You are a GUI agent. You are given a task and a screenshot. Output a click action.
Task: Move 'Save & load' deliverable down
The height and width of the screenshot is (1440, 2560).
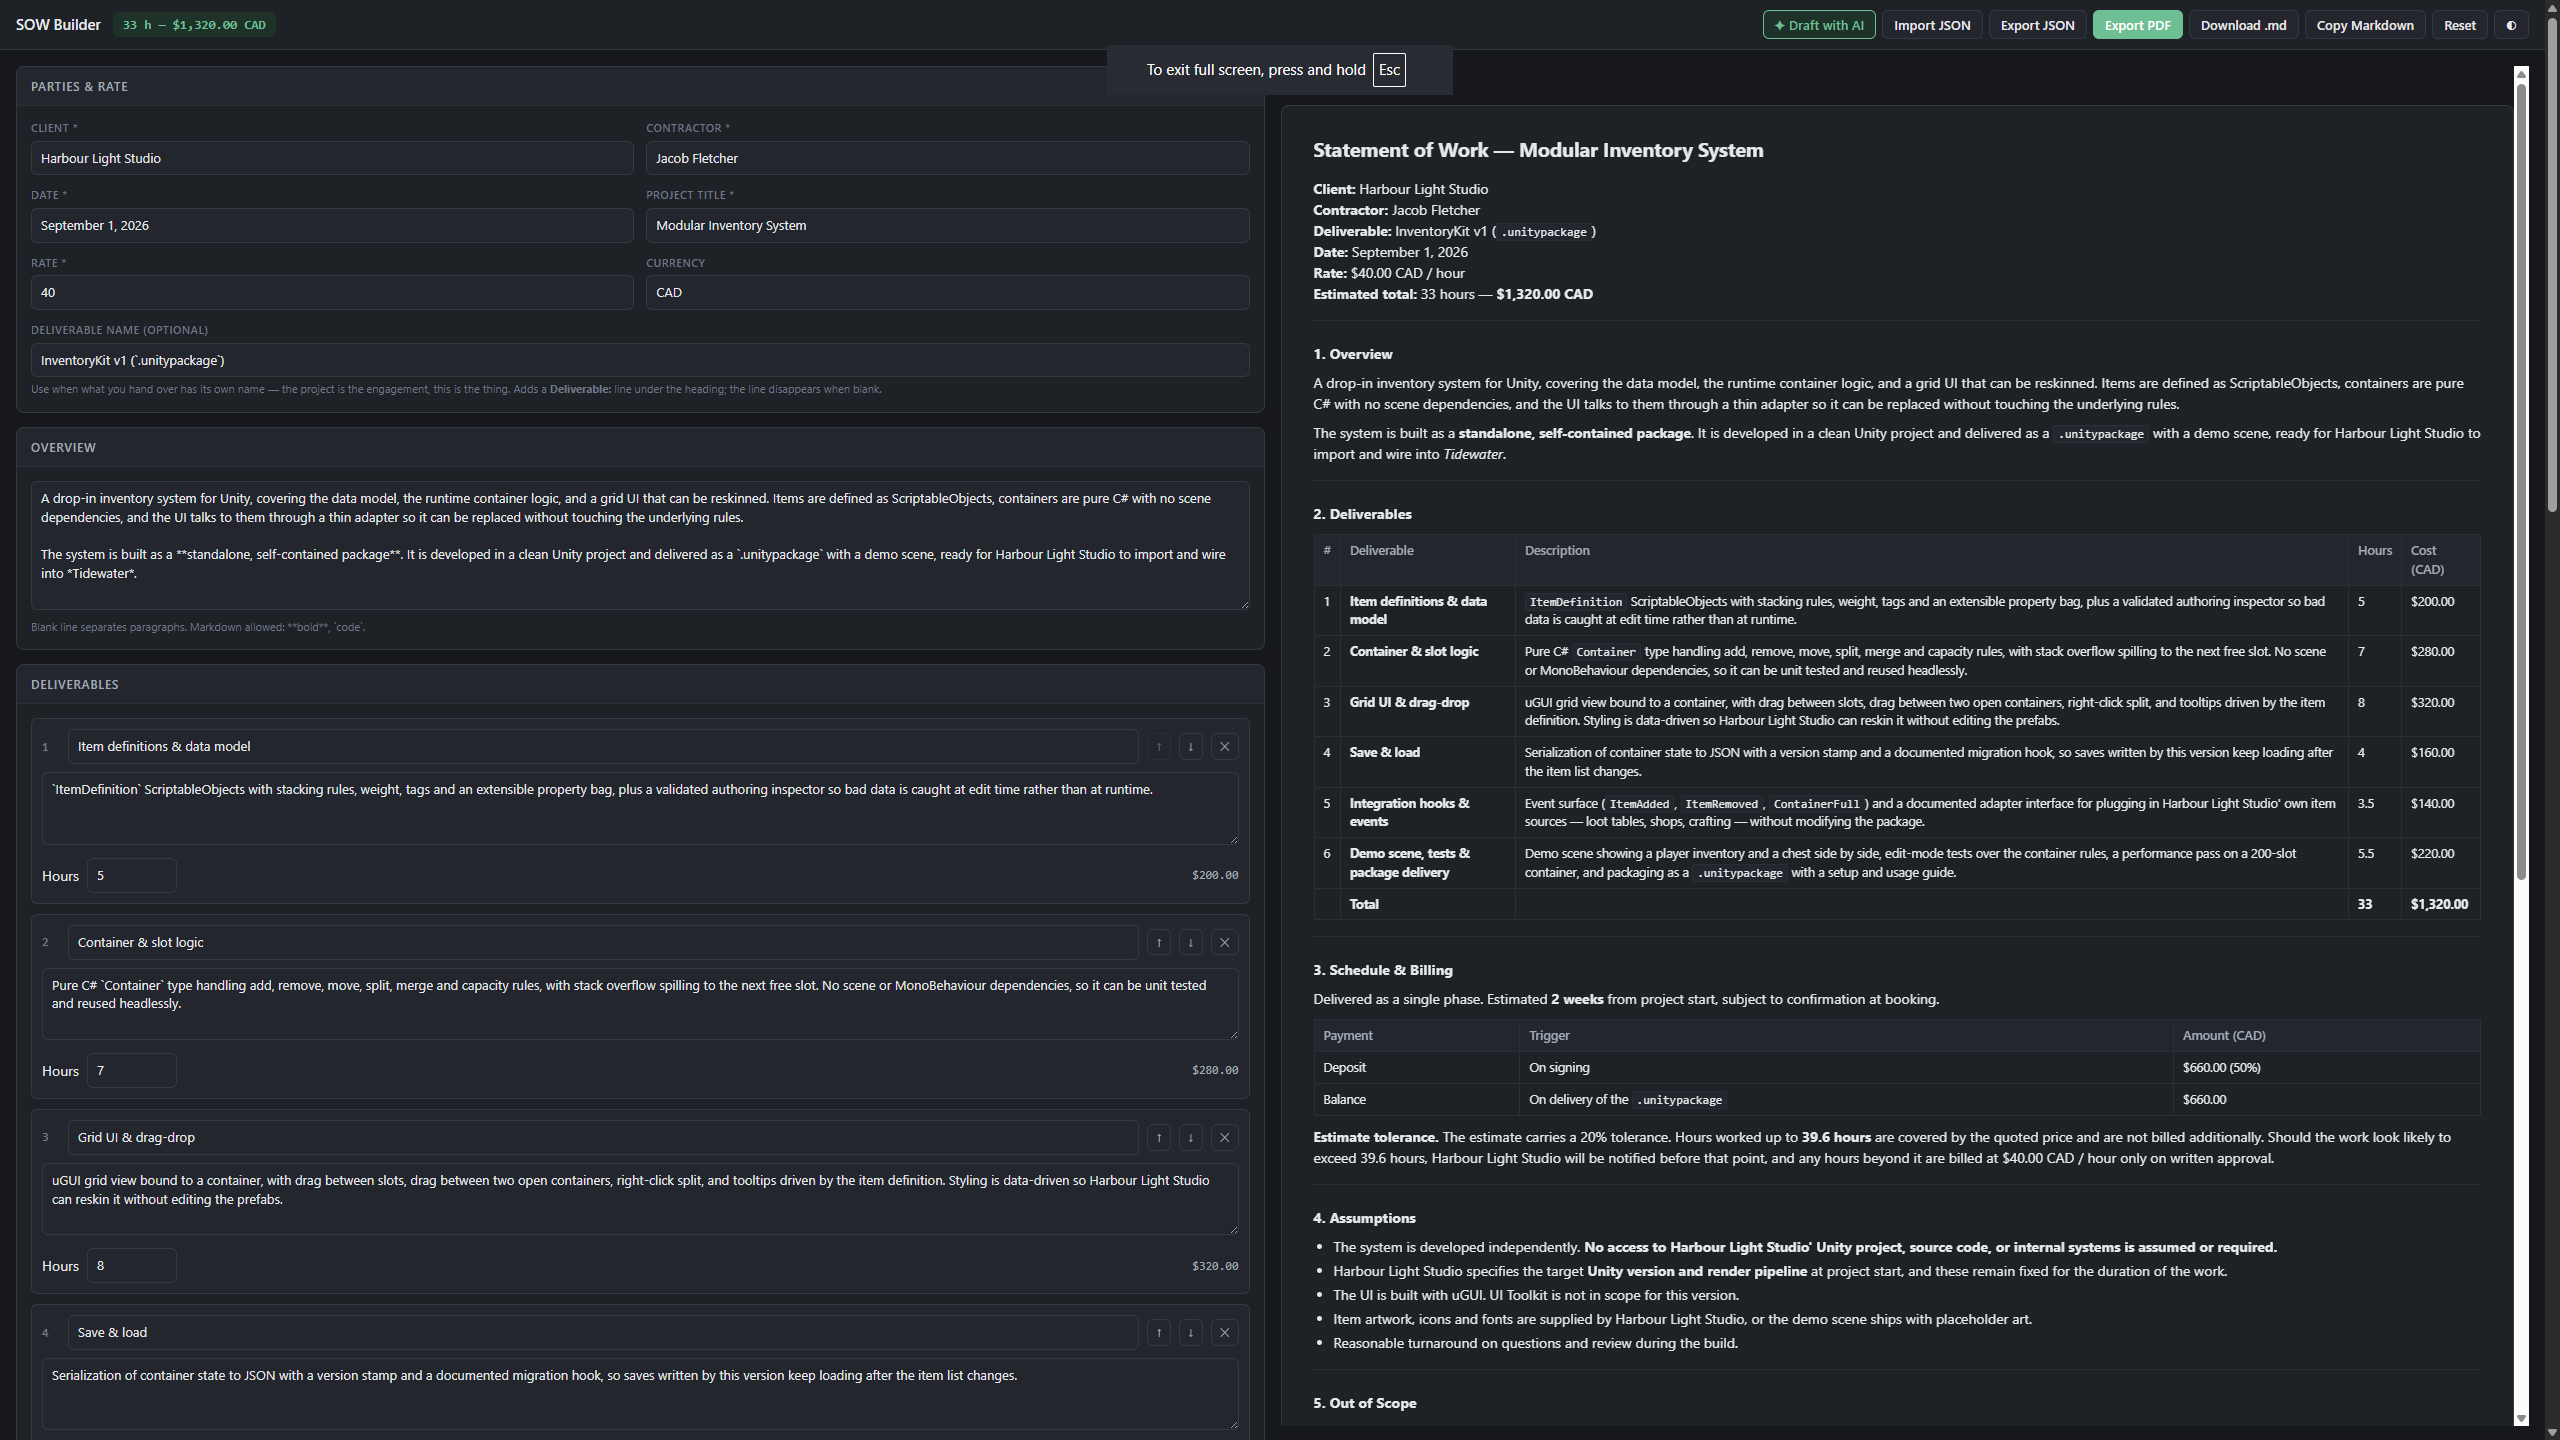(x=1190, y=1332)
